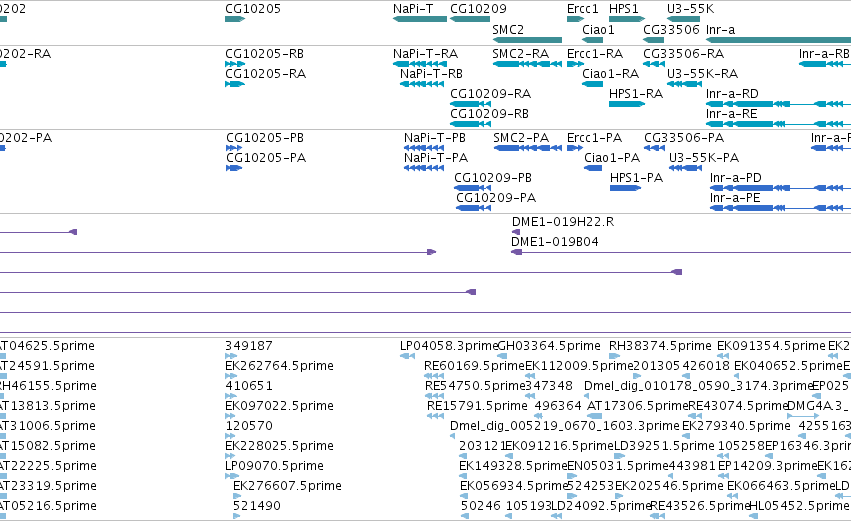Select the SMC2-PA protein label
851x521 pixels.
pos(521,138)
